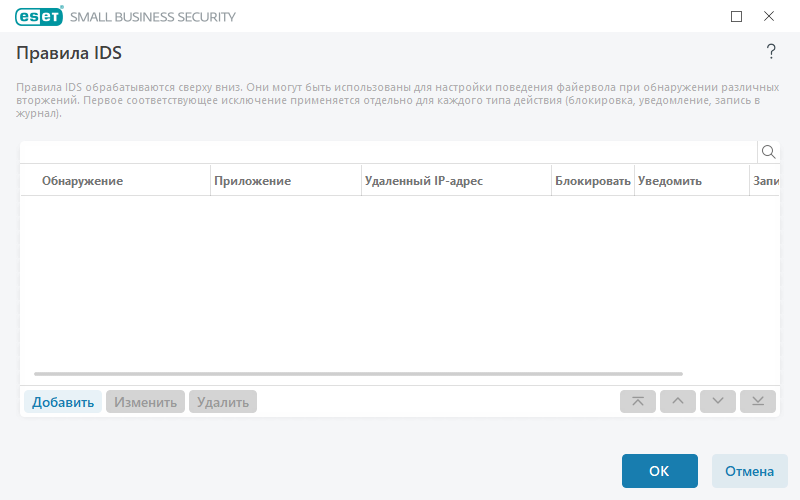Close the IDS rules dialog window
Screen dimensions: 800x500
click(769, 16)
